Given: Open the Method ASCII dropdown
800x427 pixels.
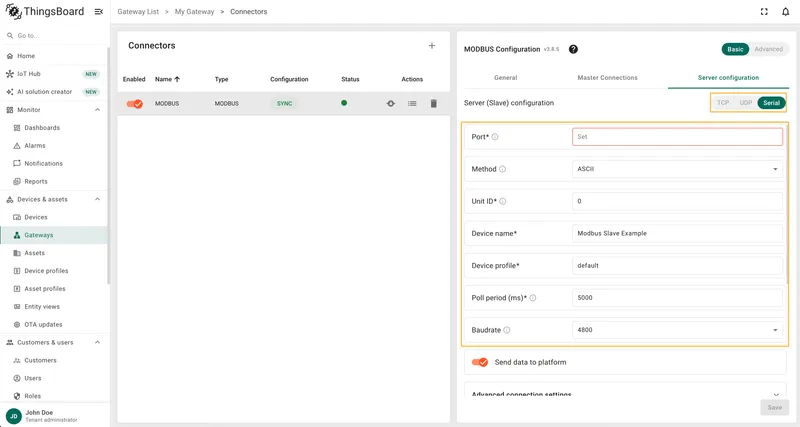Looking at the screenshot, I should 678,169.
